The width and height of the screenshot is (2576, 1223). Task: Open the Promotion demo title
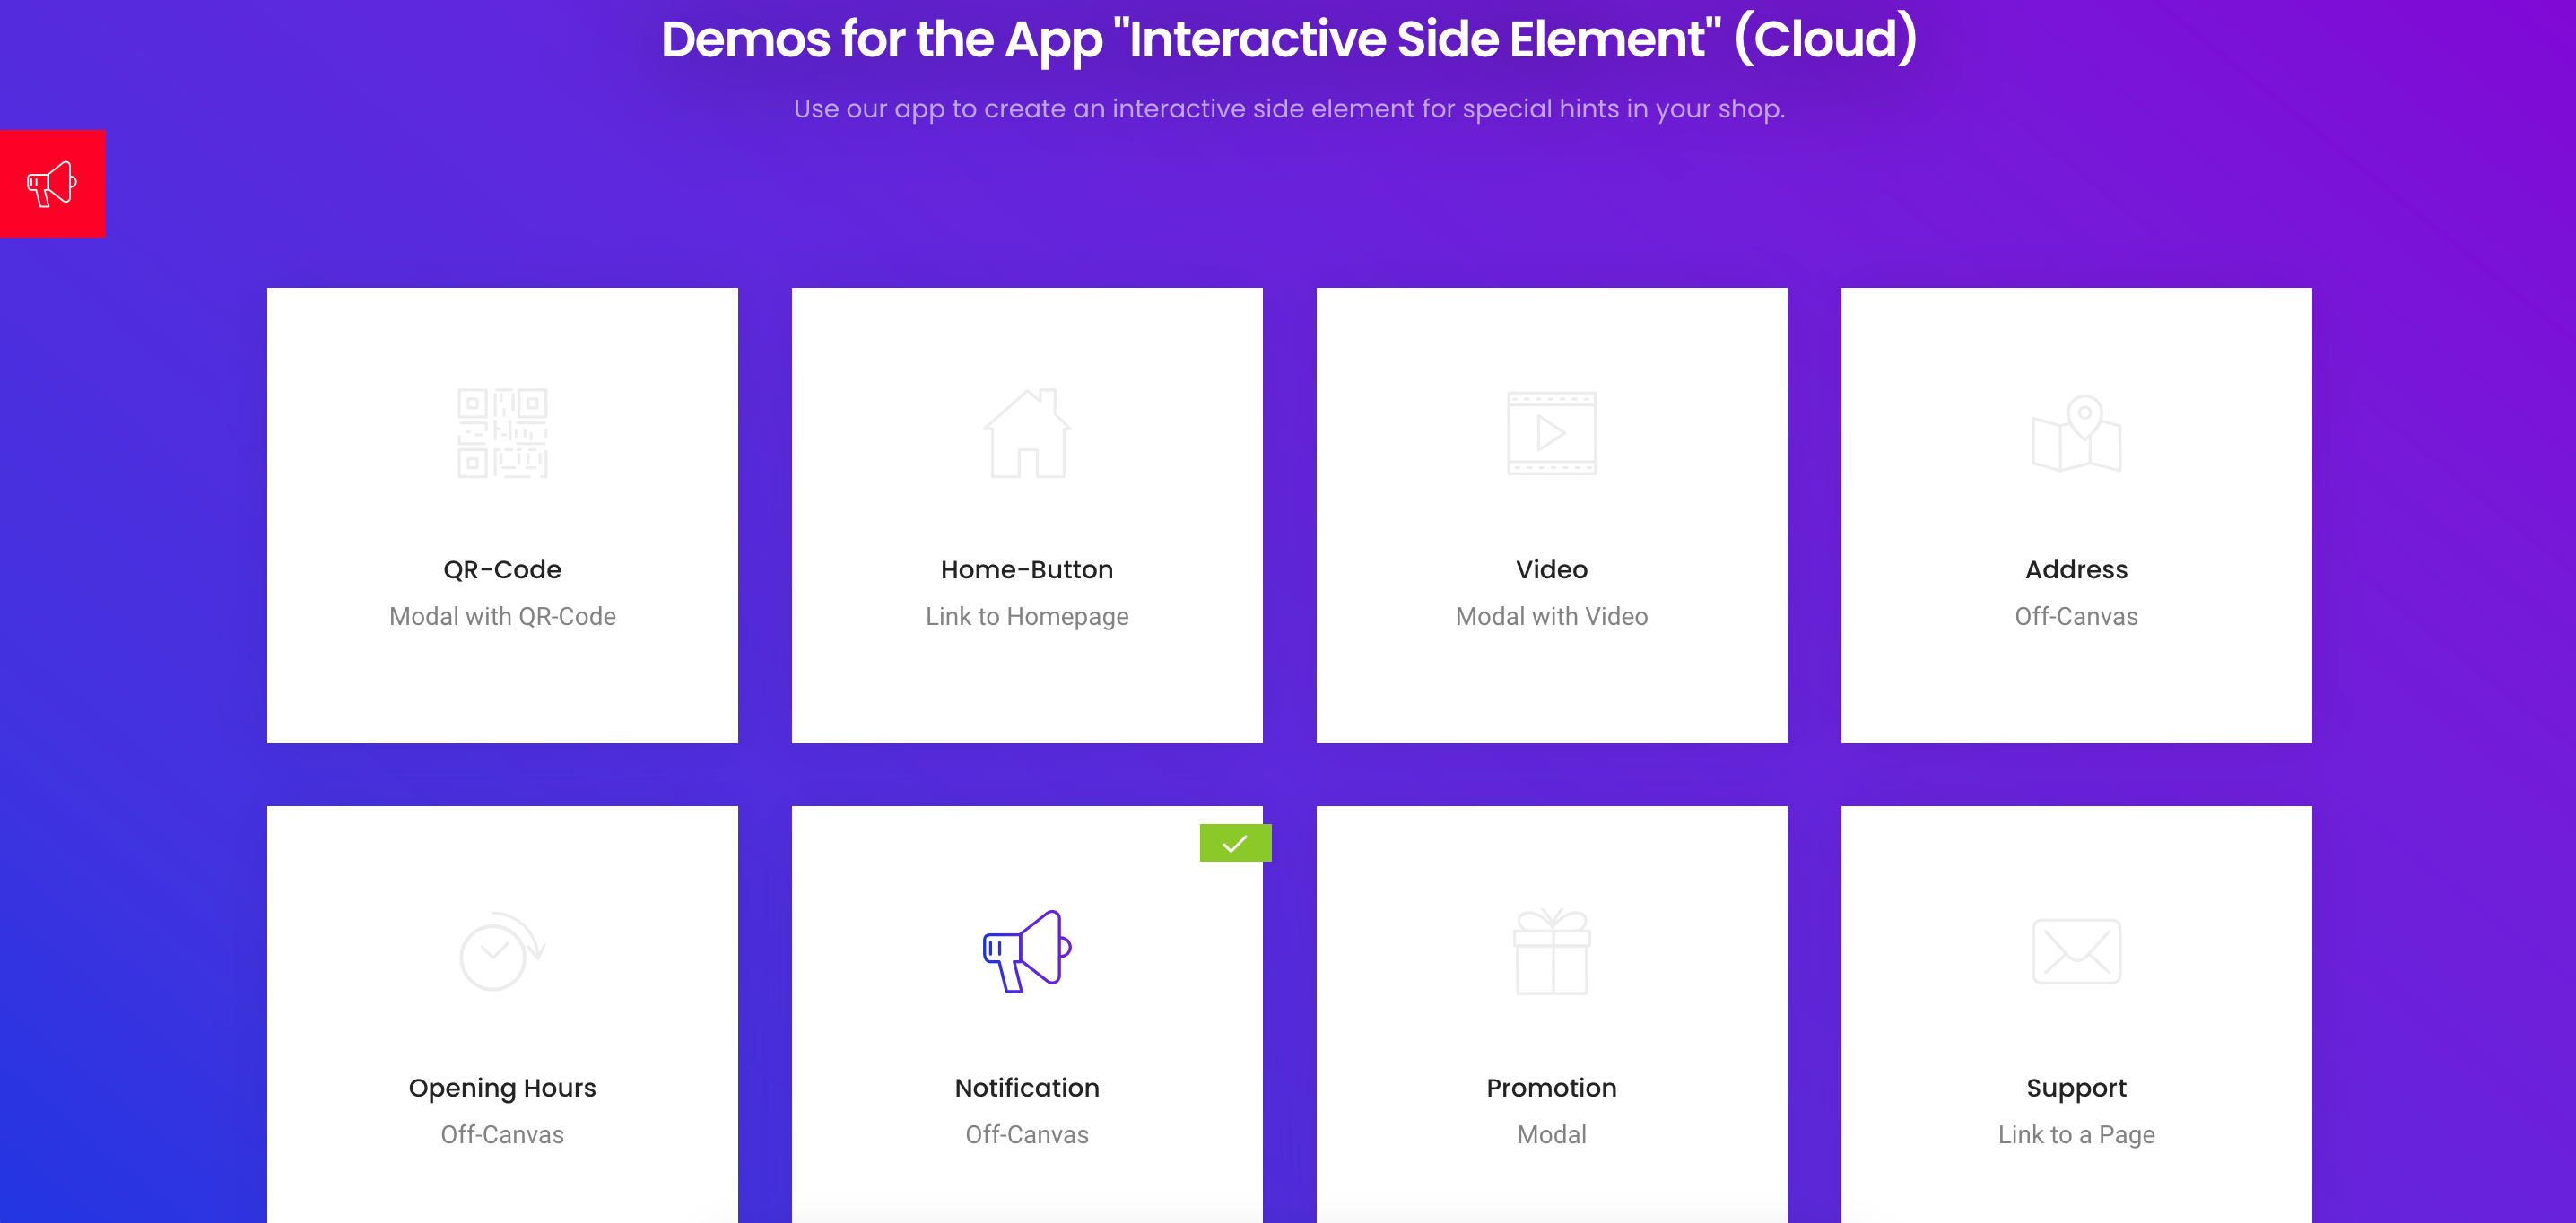pos(1551,1087)
